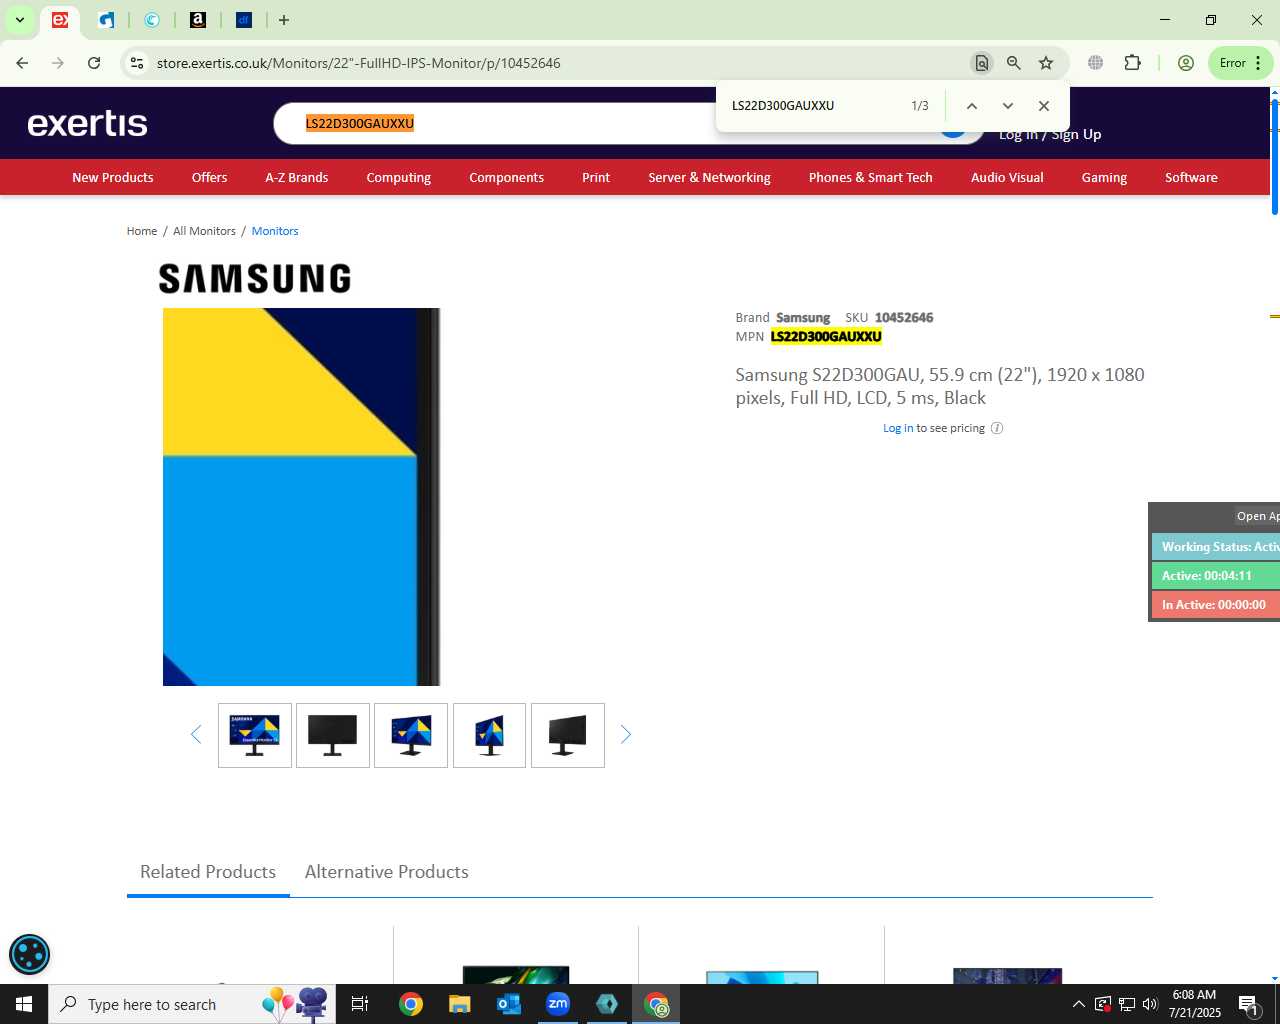Open the zoom magnifier icon in address bar
Image resolution: width=1280 pixels, height=1024 pixels.
click(1014, 63)
